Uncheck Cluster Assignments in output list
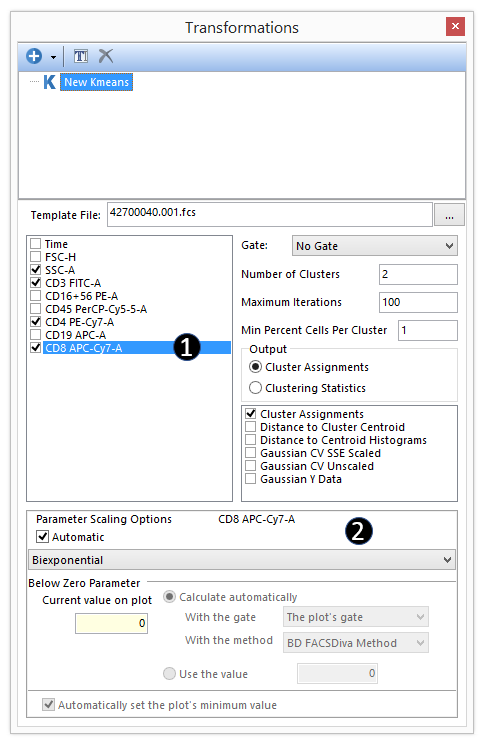This screenshot has width=488, height=746. click(x=251, y=414)
